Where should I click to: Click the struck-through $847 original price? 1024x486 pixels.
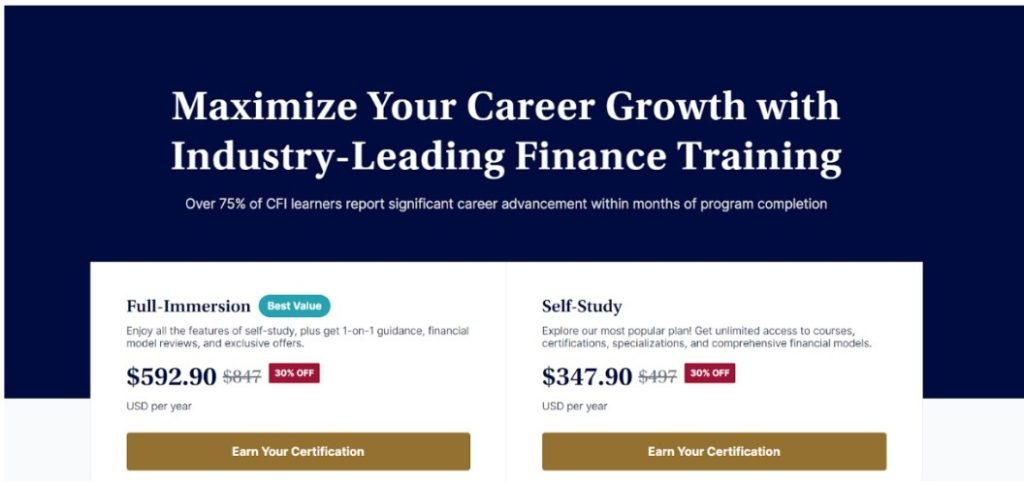(242, 376)
